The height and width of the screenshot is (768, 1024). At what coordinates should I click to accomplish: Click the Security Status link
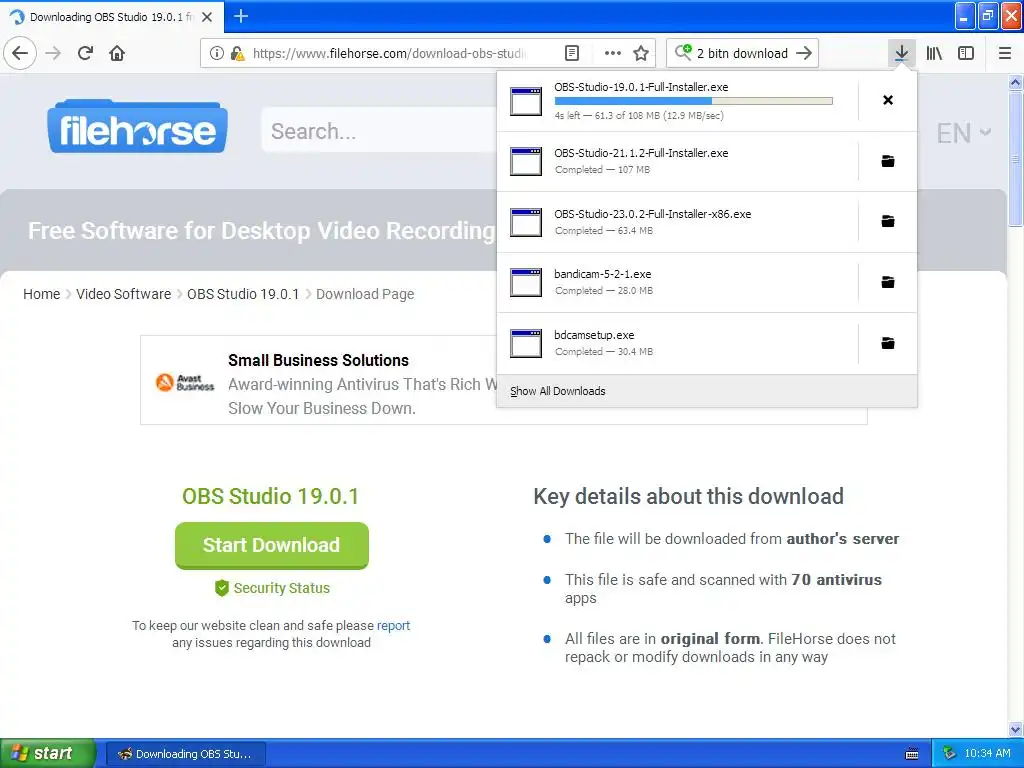(272, 588)
